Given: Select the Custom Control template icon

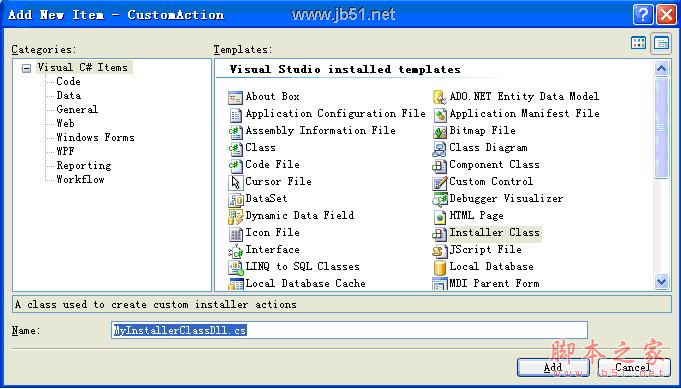Looking at the screenshot, I should click(x=440, y=182).
